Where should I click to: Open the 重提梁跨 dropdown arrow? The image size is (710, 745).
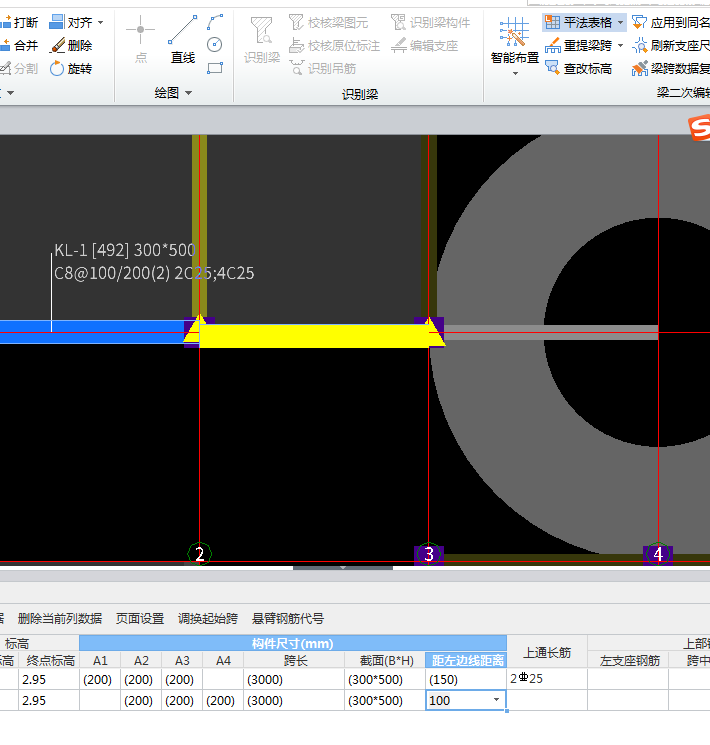[x=620, y=45]
